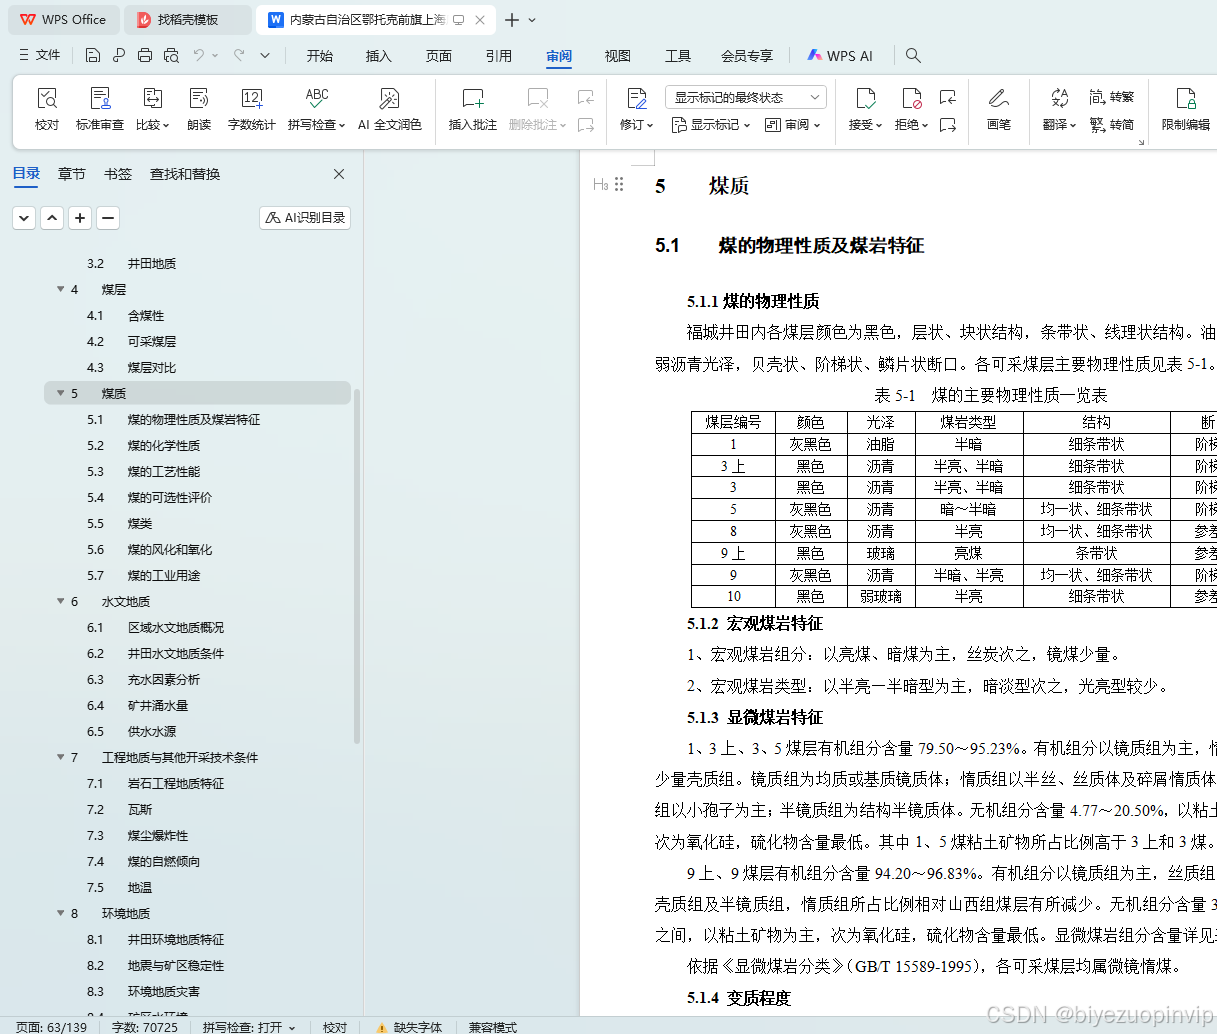This screenshot has width=1217, height=1034.
Task: Open the WPS AI tab
Action: click(x=840, y=56)
